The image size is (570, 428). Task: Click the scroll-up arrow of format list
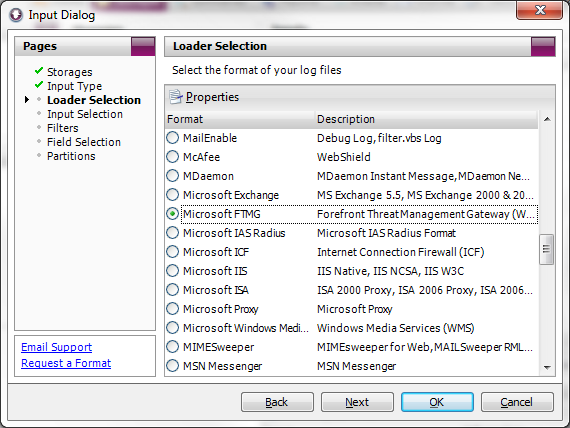click(547, 119)
